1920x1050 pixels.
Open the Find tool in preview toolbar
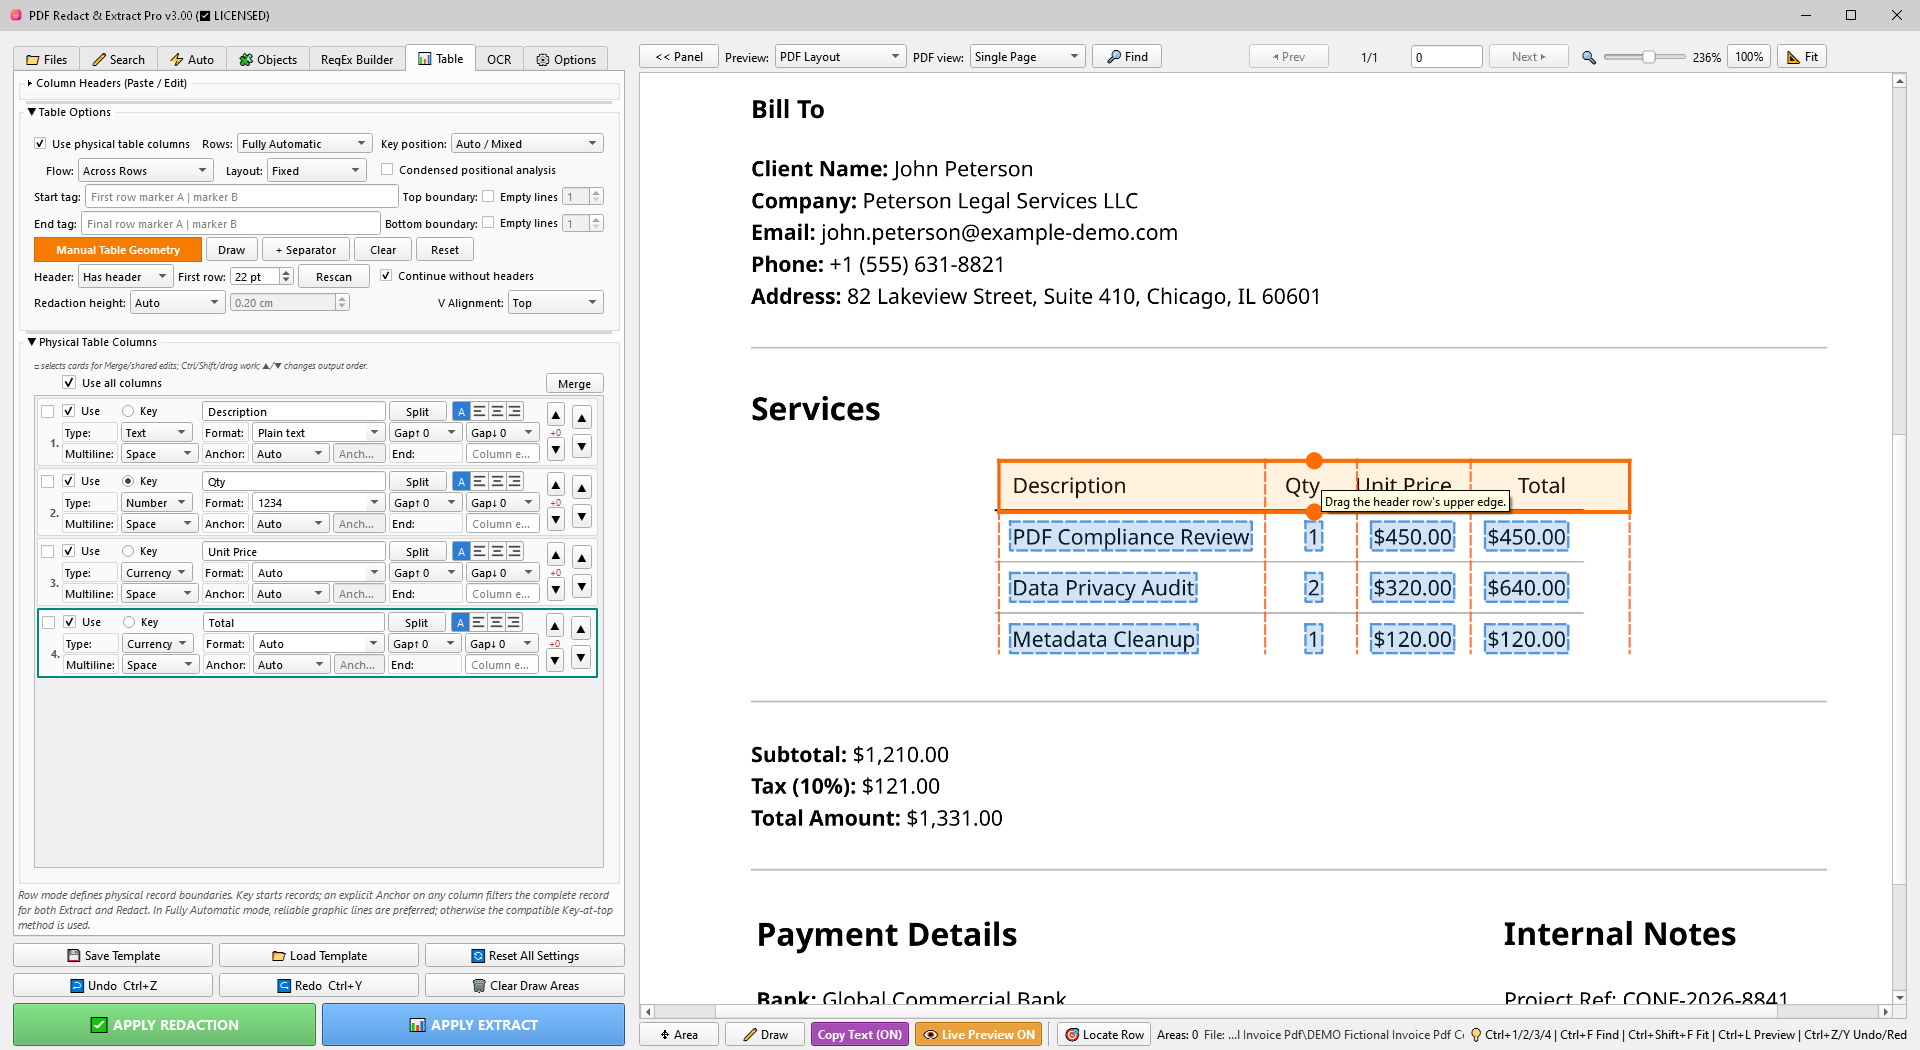click(1127, 57)
